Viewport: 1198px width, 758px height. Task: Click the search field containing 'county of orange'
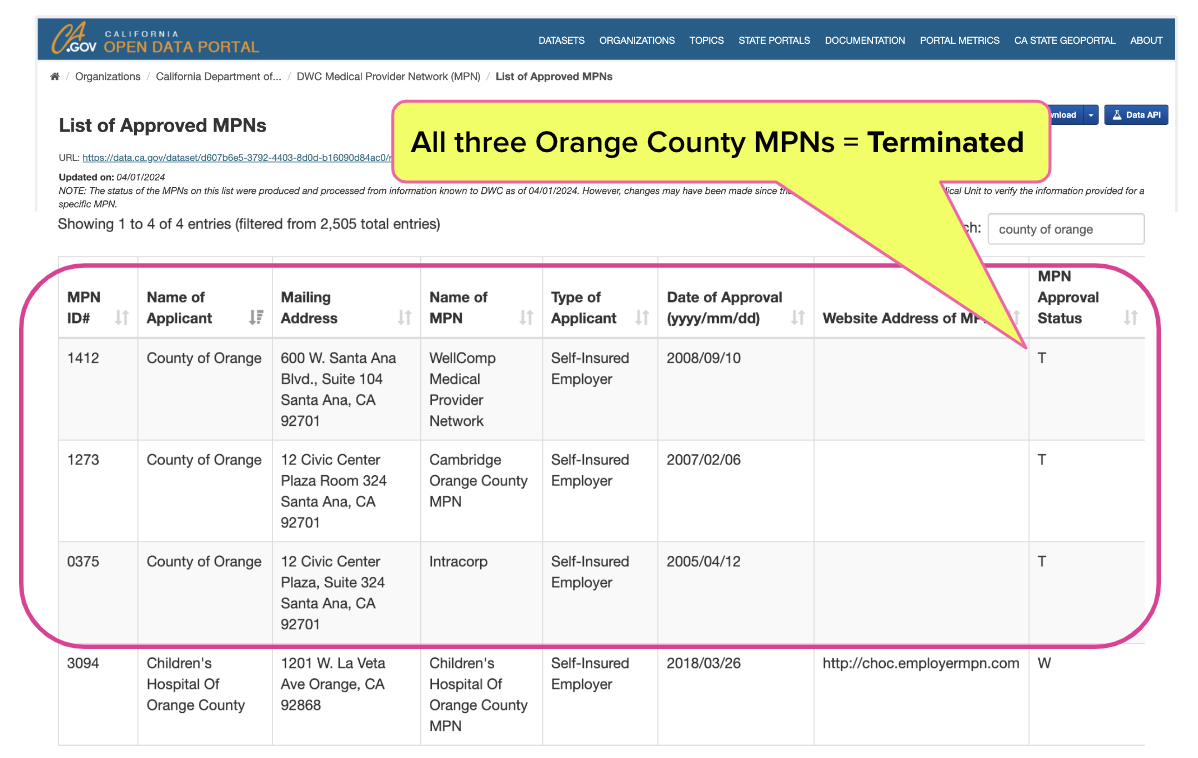pyautogui.click(x=1066, y=229)
